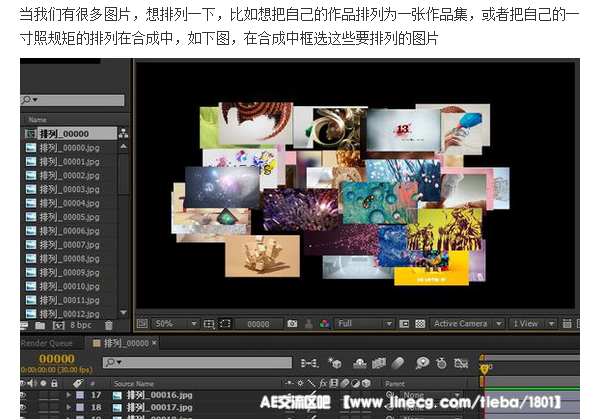Select 排列_00000.jpg in the Project panel
This screenshot has height=419, width=596.
70,148
